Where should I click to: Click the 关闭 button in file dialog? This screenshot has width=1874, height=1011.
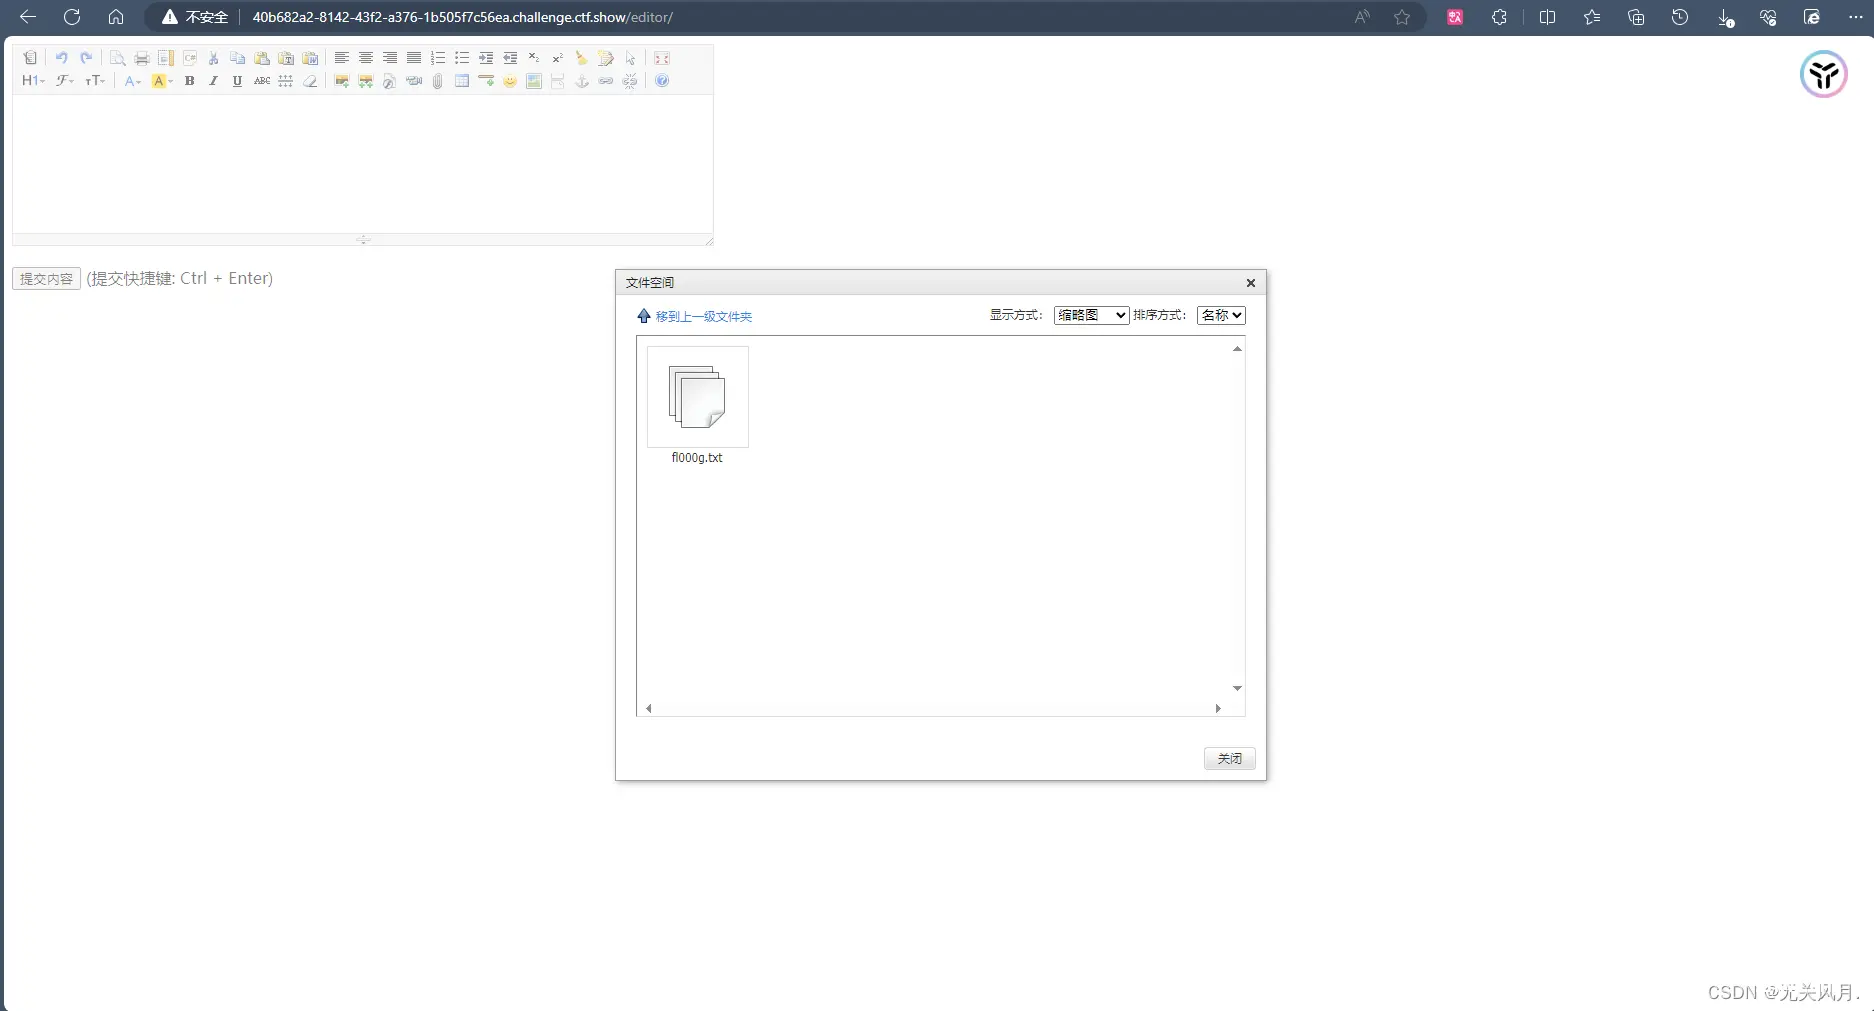pyautogui.click(x=1229, y=759)
